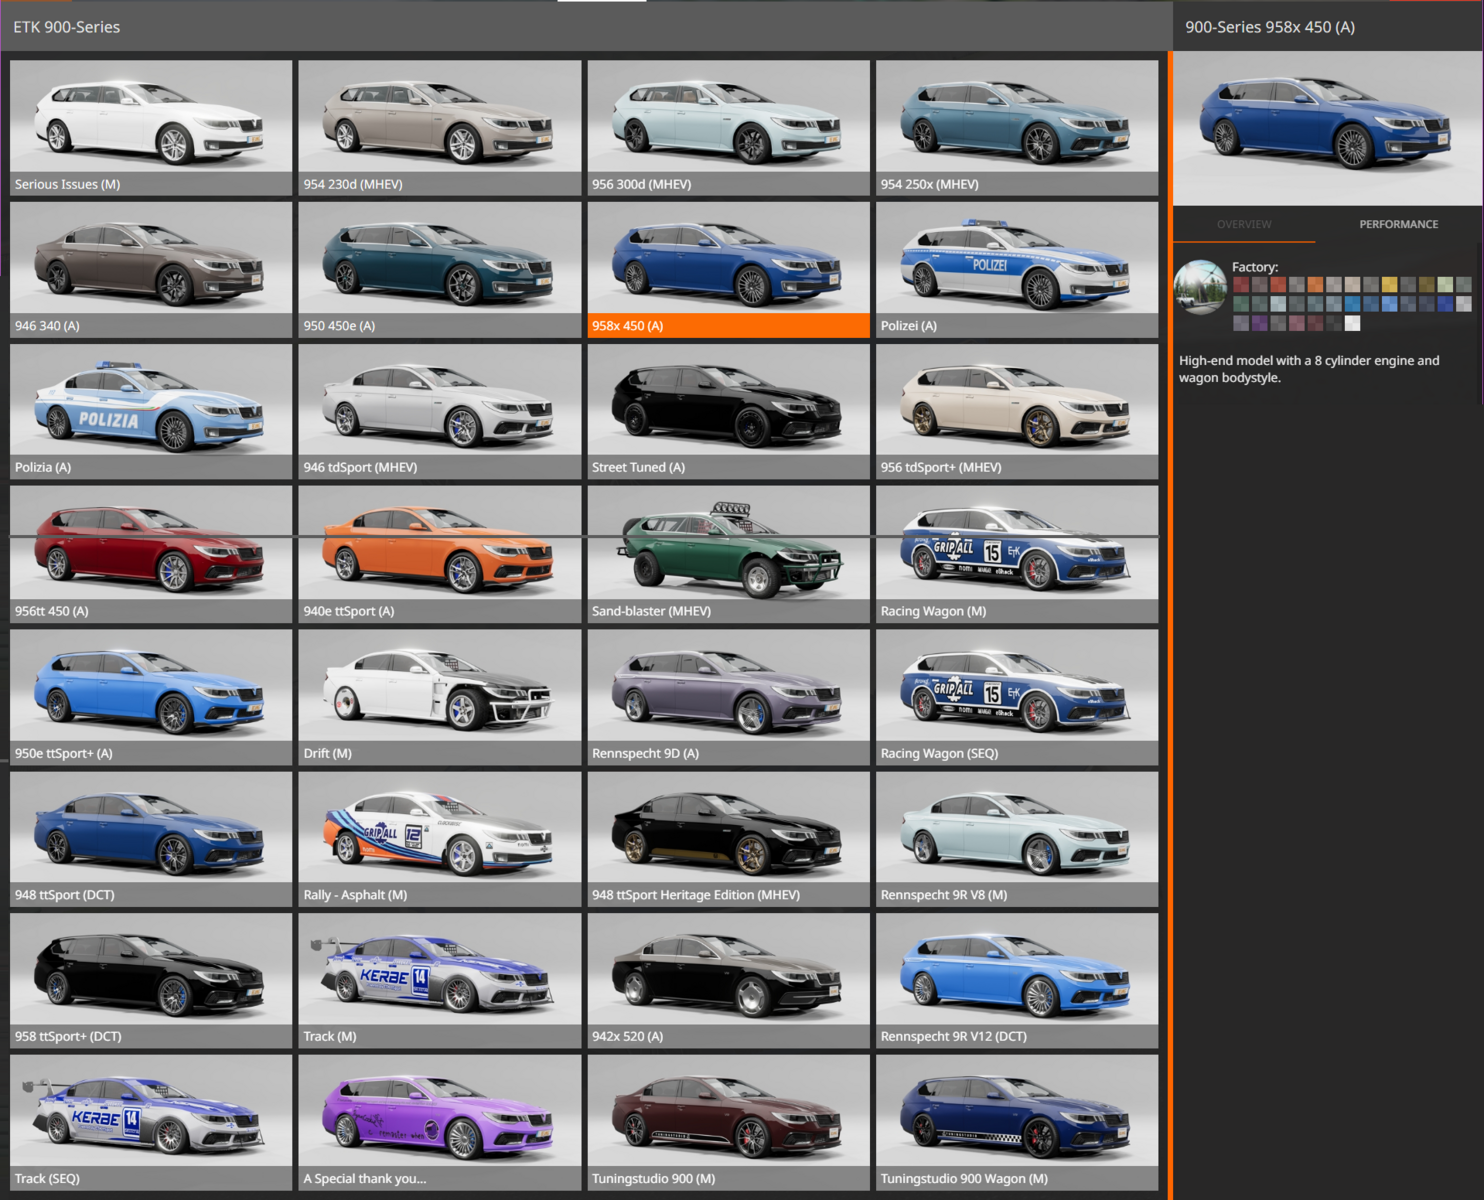Select the white factory paint swatch
The width and height of the screenshot is (1484, 1200).
[1352, 323]
